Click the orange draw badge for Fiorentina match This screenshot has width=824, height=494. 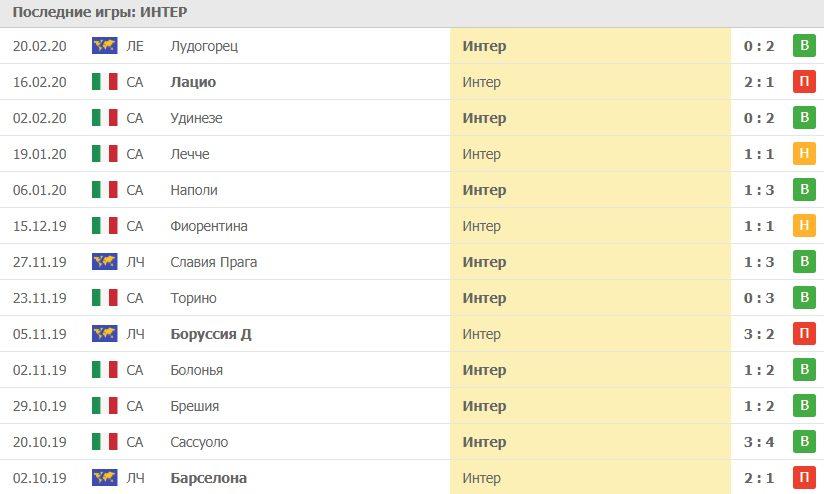click(804, 226)
